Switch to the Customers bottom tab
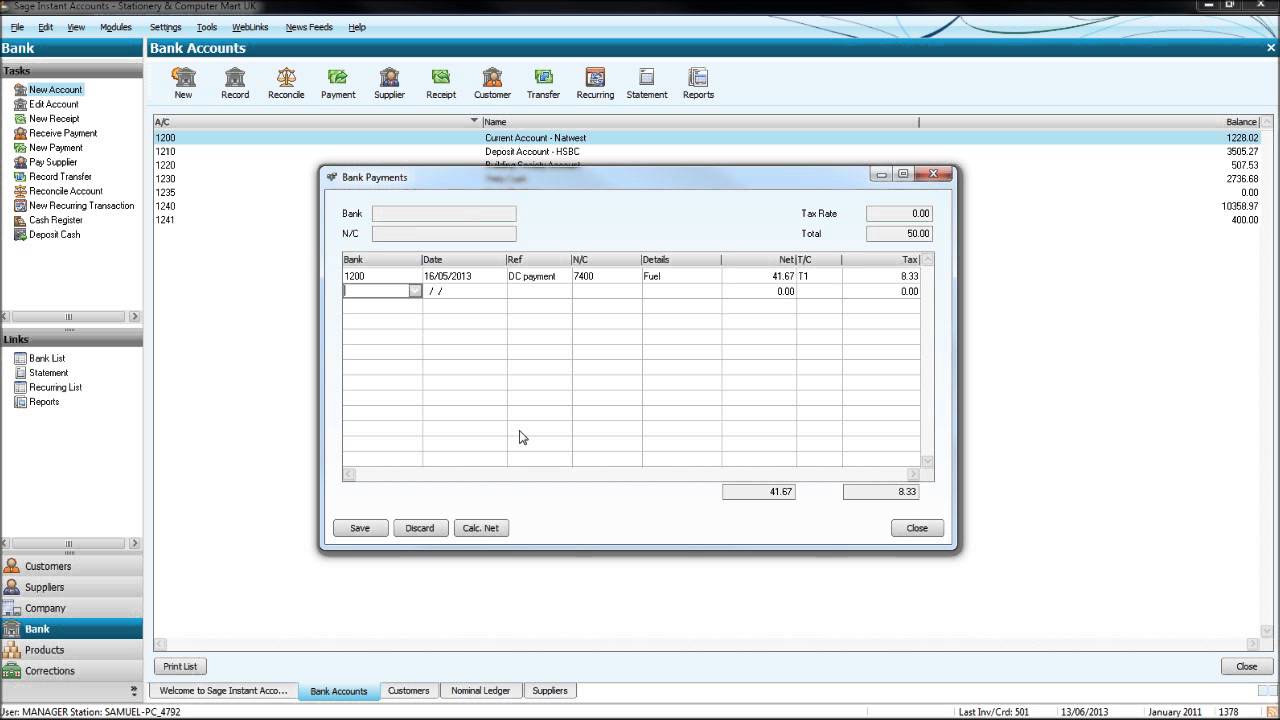Viewport: 1280px width, 720px height. [x=408, y=691]
